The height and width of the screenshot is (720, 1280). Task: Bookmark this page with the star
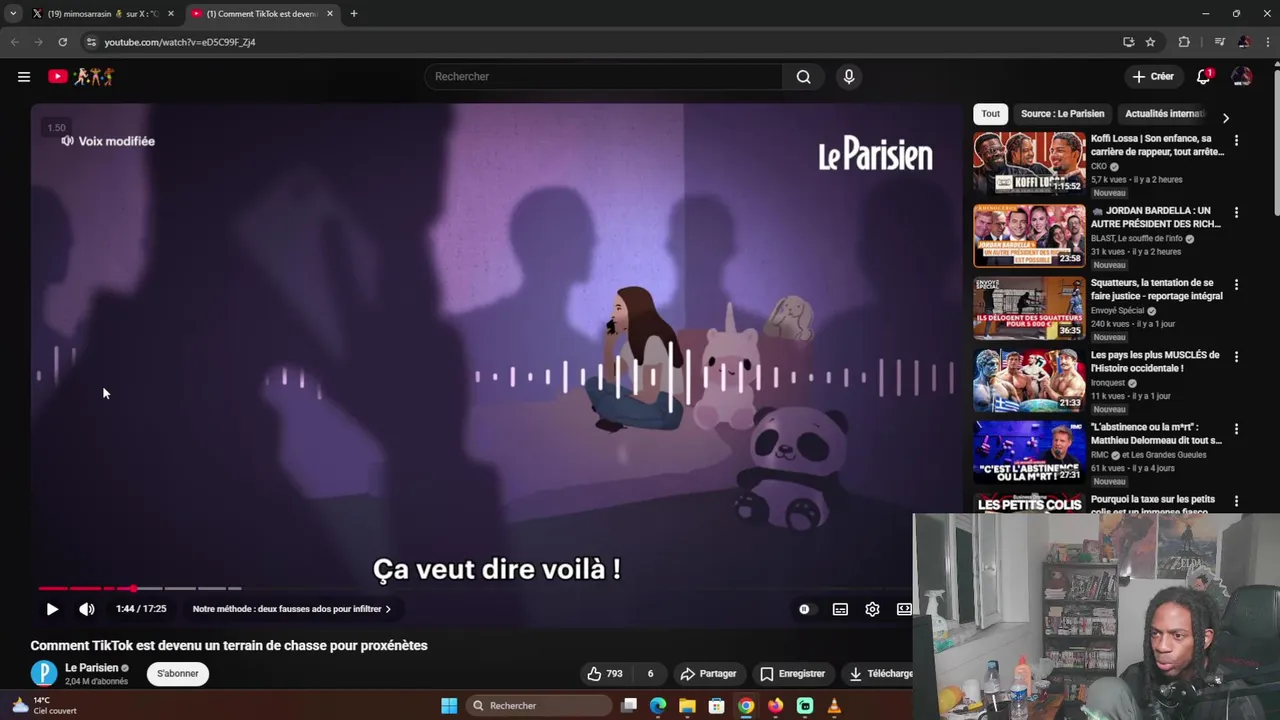pos(1151,42)
